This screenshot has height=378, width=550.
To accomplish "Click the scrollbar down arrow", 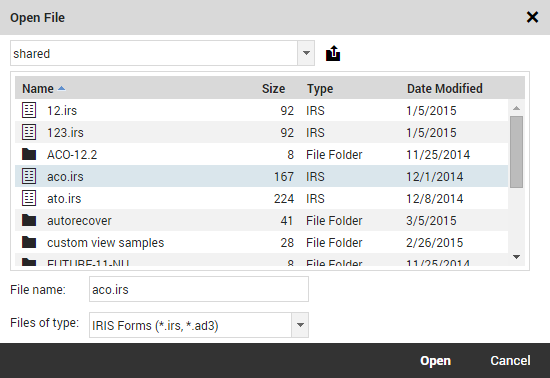I will tap(516, 257).
